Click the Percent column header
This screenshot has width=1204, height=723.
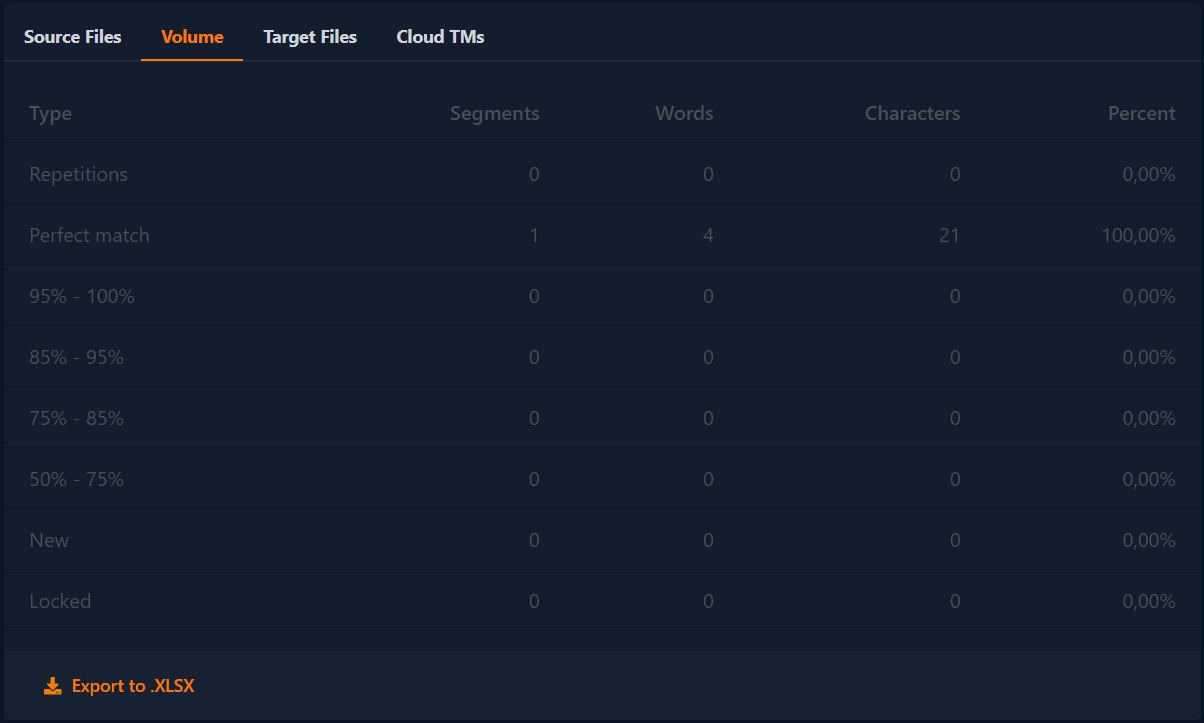click(x=1141, y=113)
